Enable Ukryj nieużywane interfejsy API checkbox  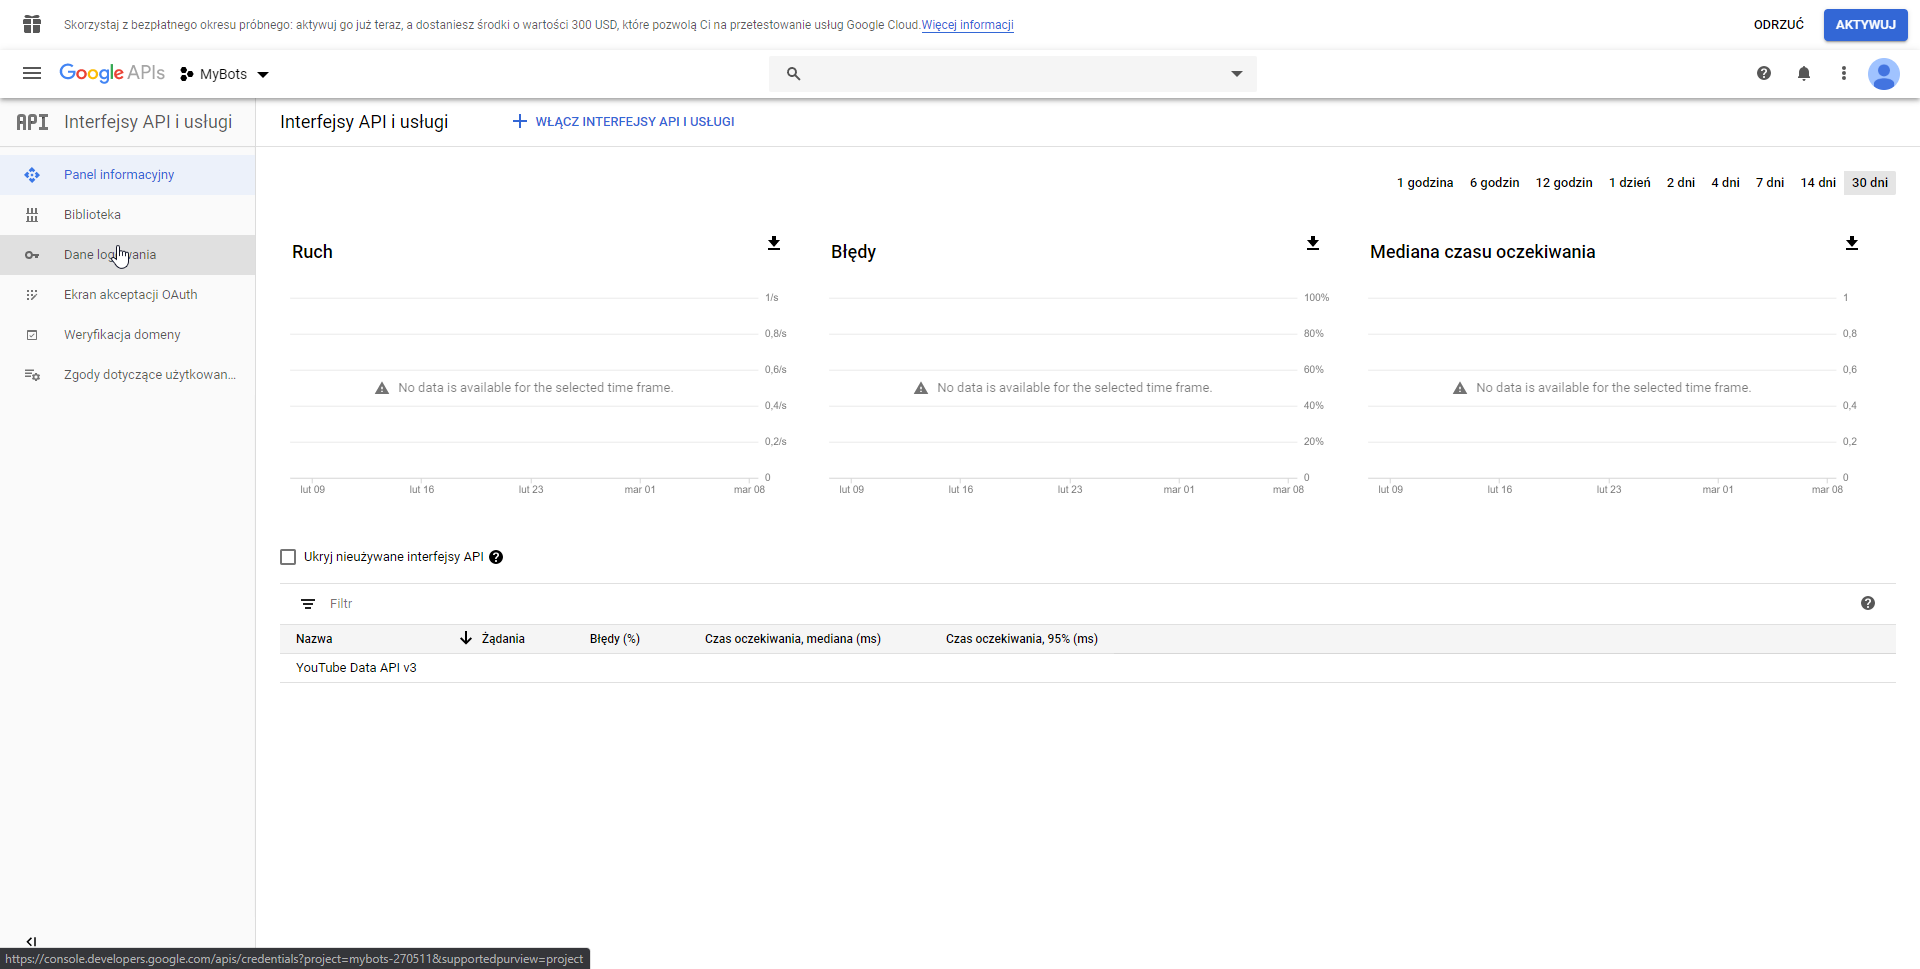(288, 557)
